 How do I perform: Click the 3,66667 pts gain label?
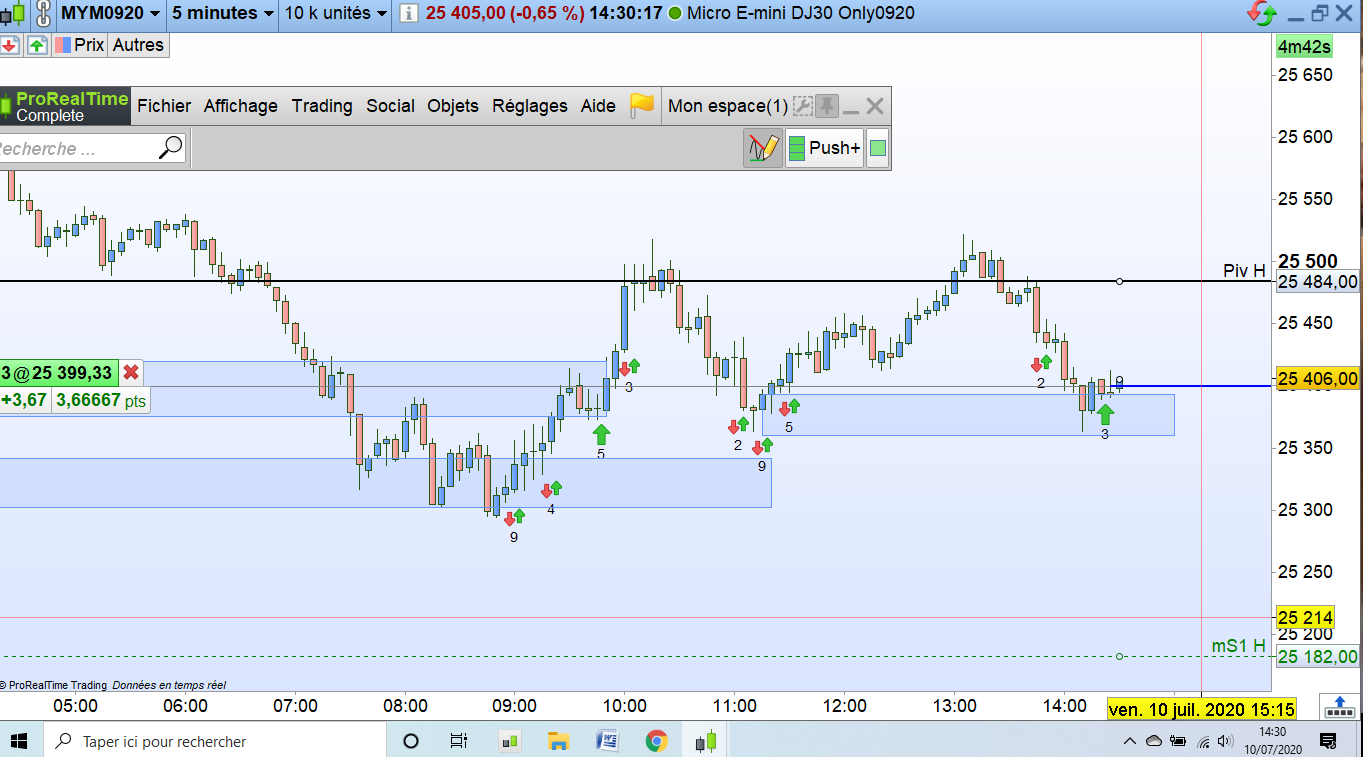(100, 400)
